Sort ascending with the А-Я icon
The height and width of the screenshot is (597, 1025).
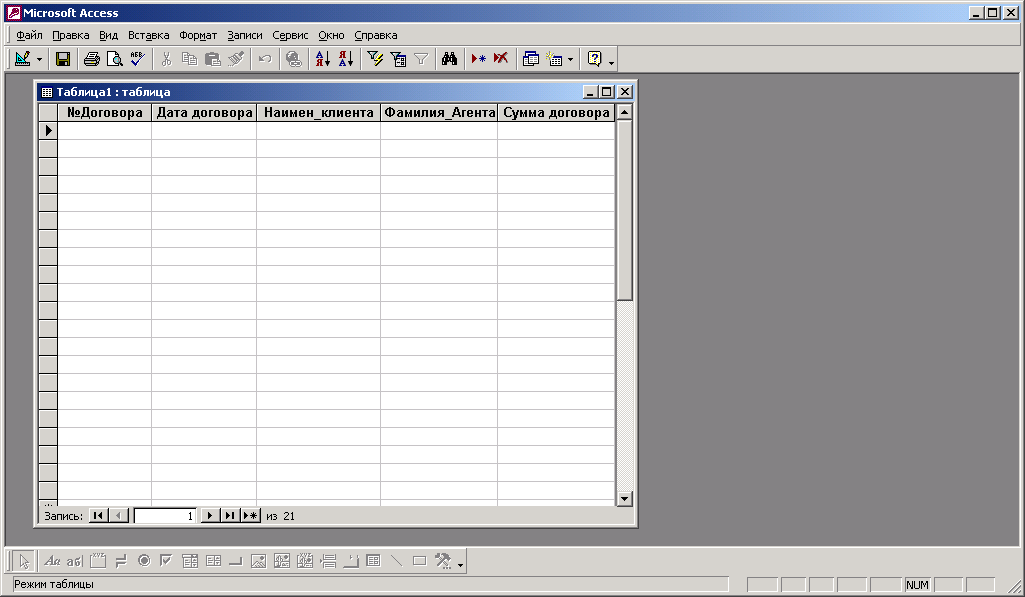(x=323, y=60)
